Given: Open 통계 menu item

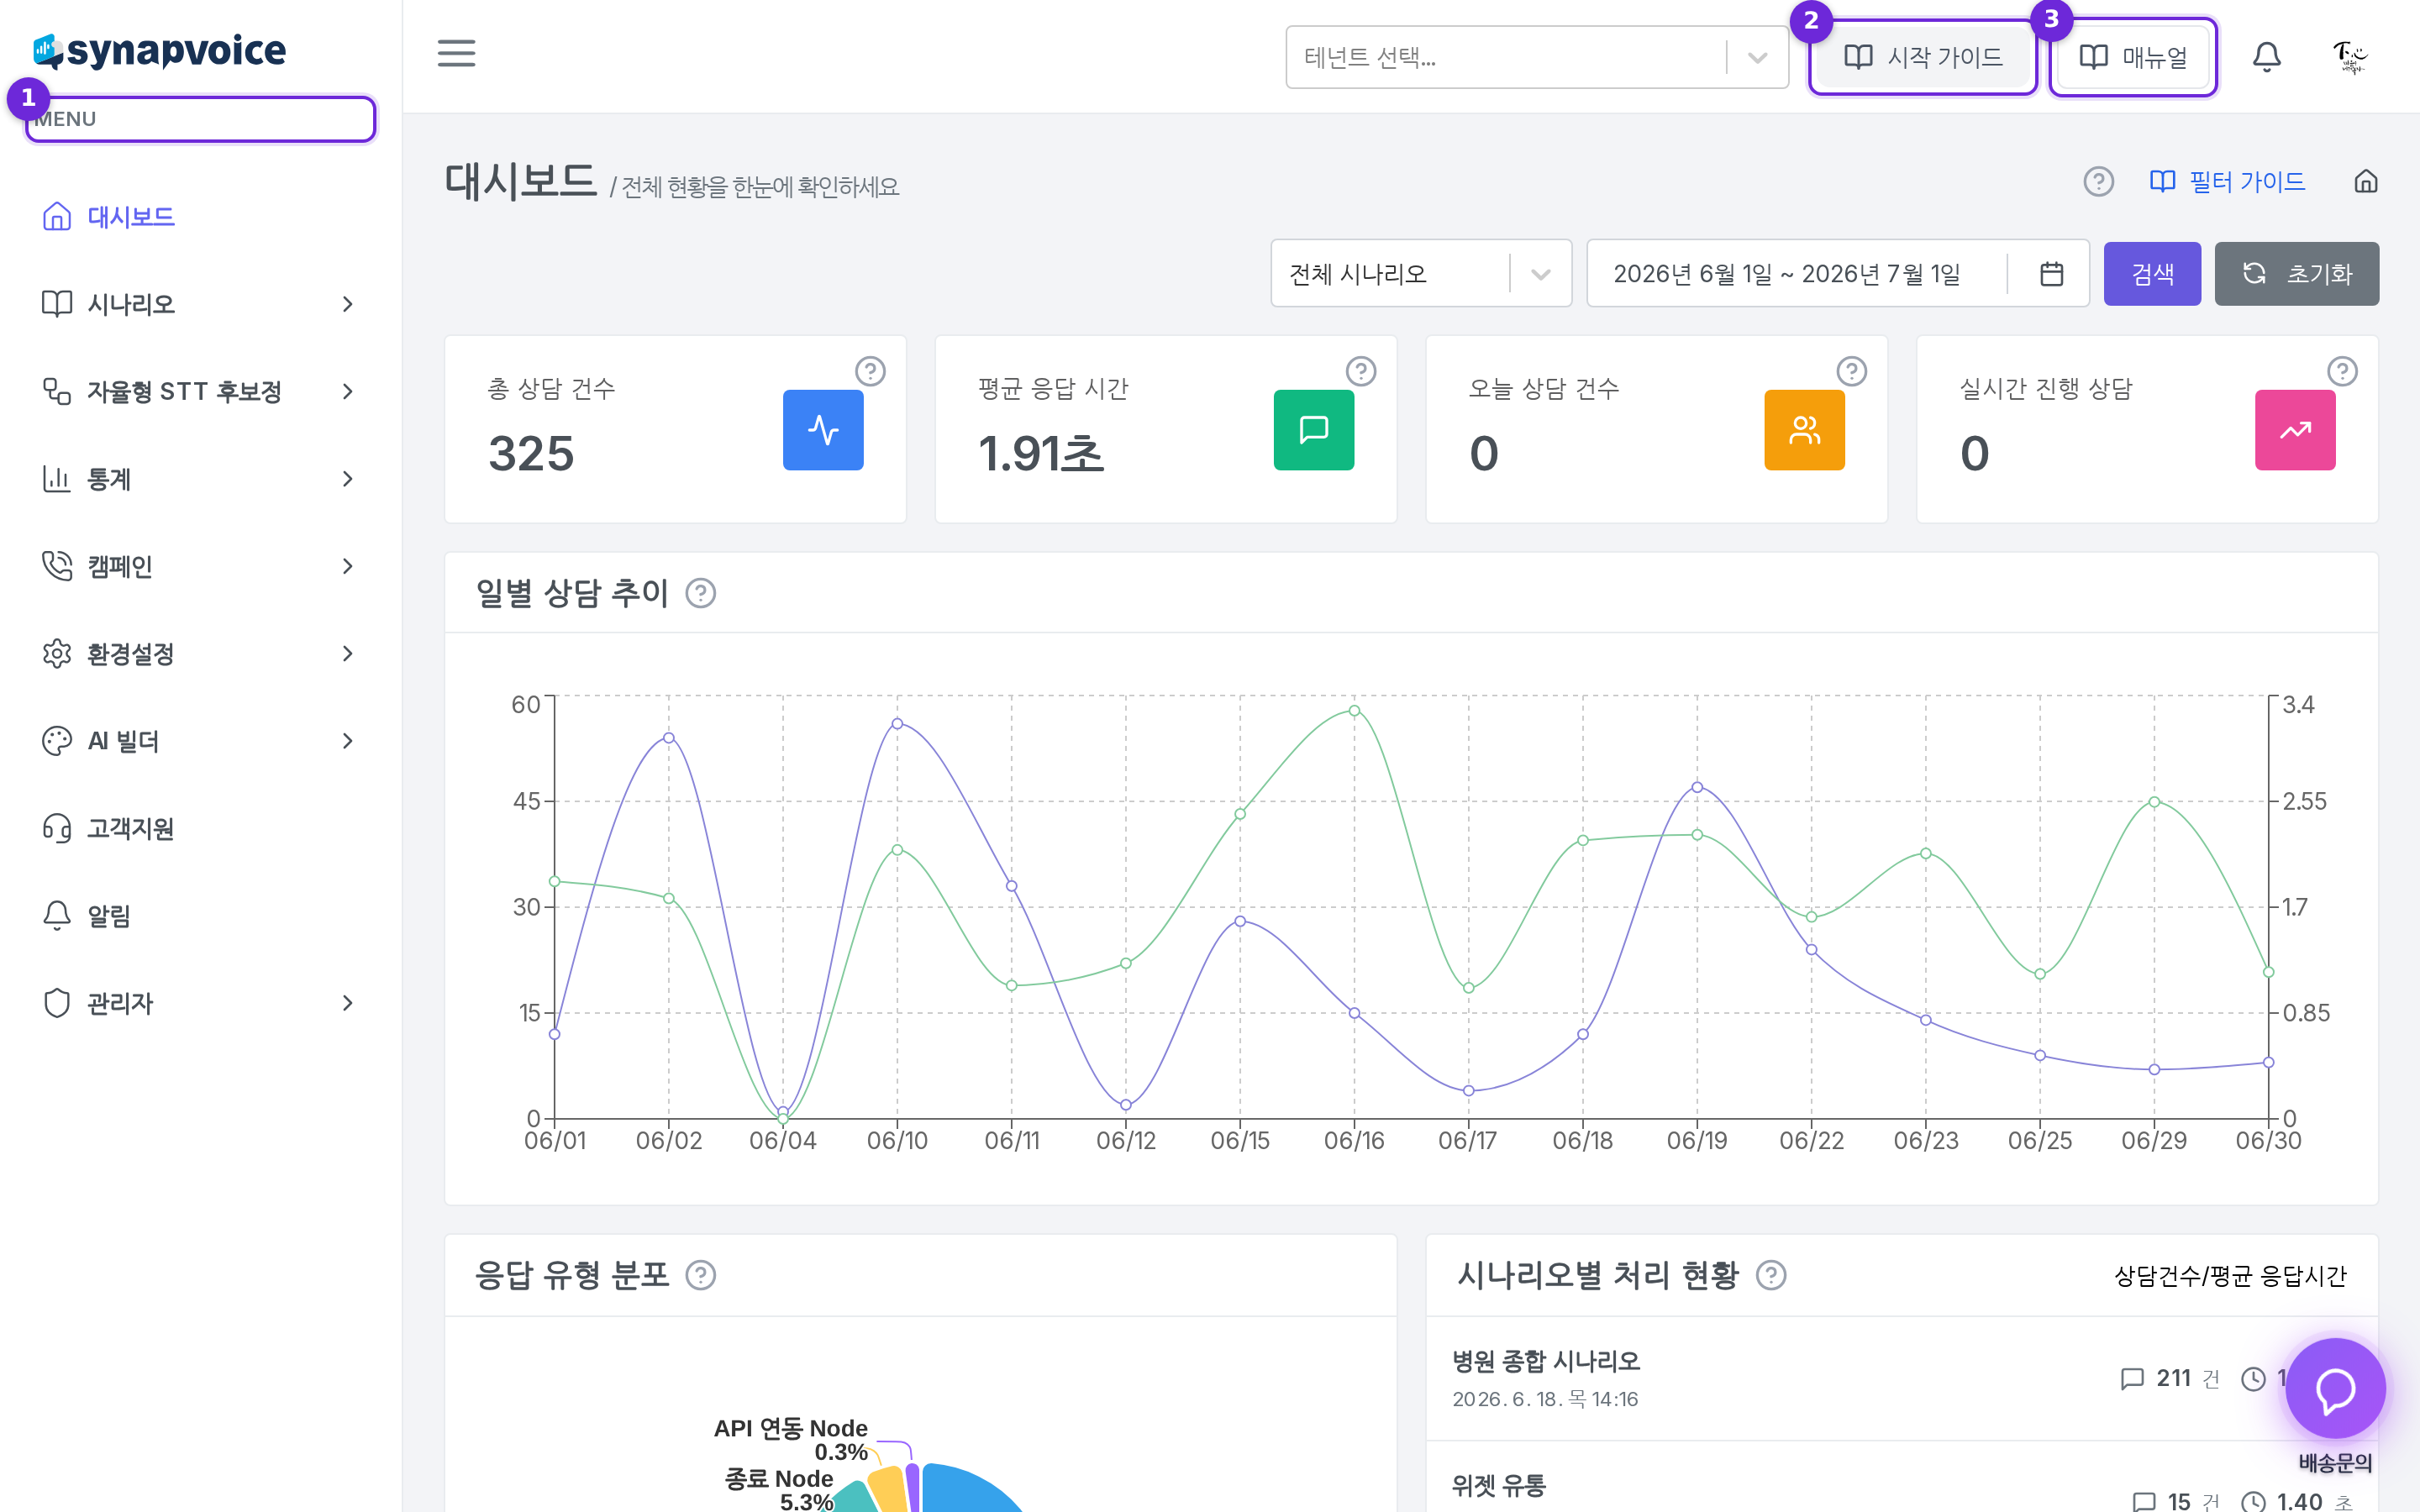Looking at the screenshot, I should tap(200, 479).
